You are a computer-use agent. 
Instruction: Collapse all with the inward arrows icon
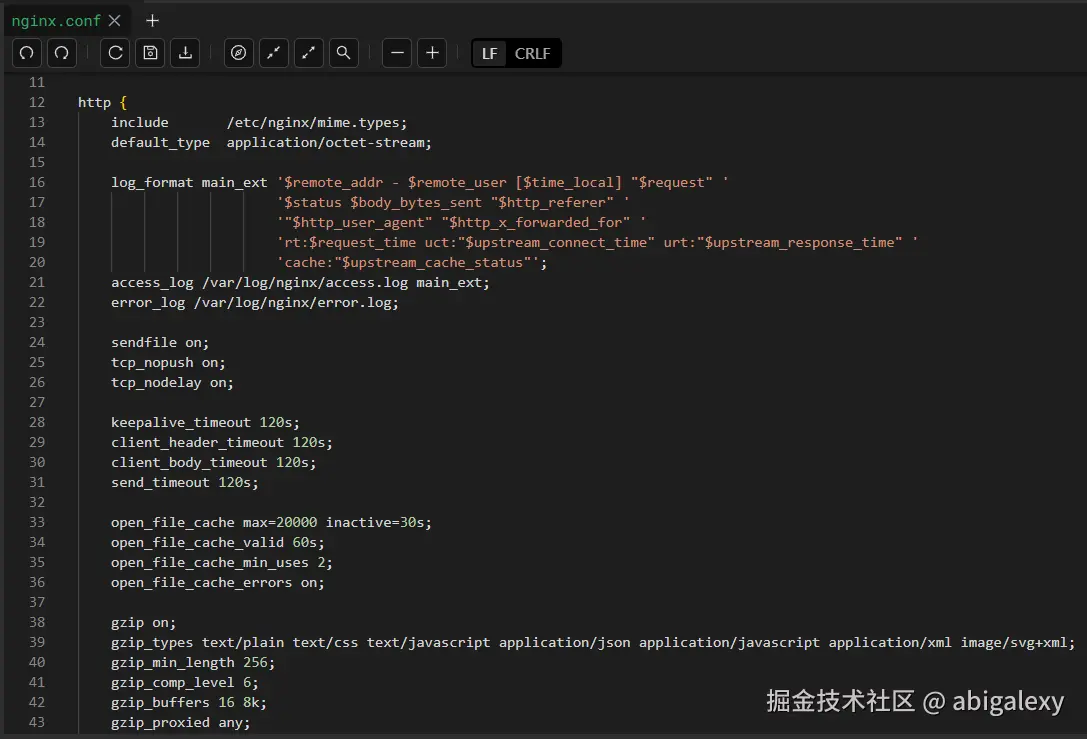click(274, 53)
